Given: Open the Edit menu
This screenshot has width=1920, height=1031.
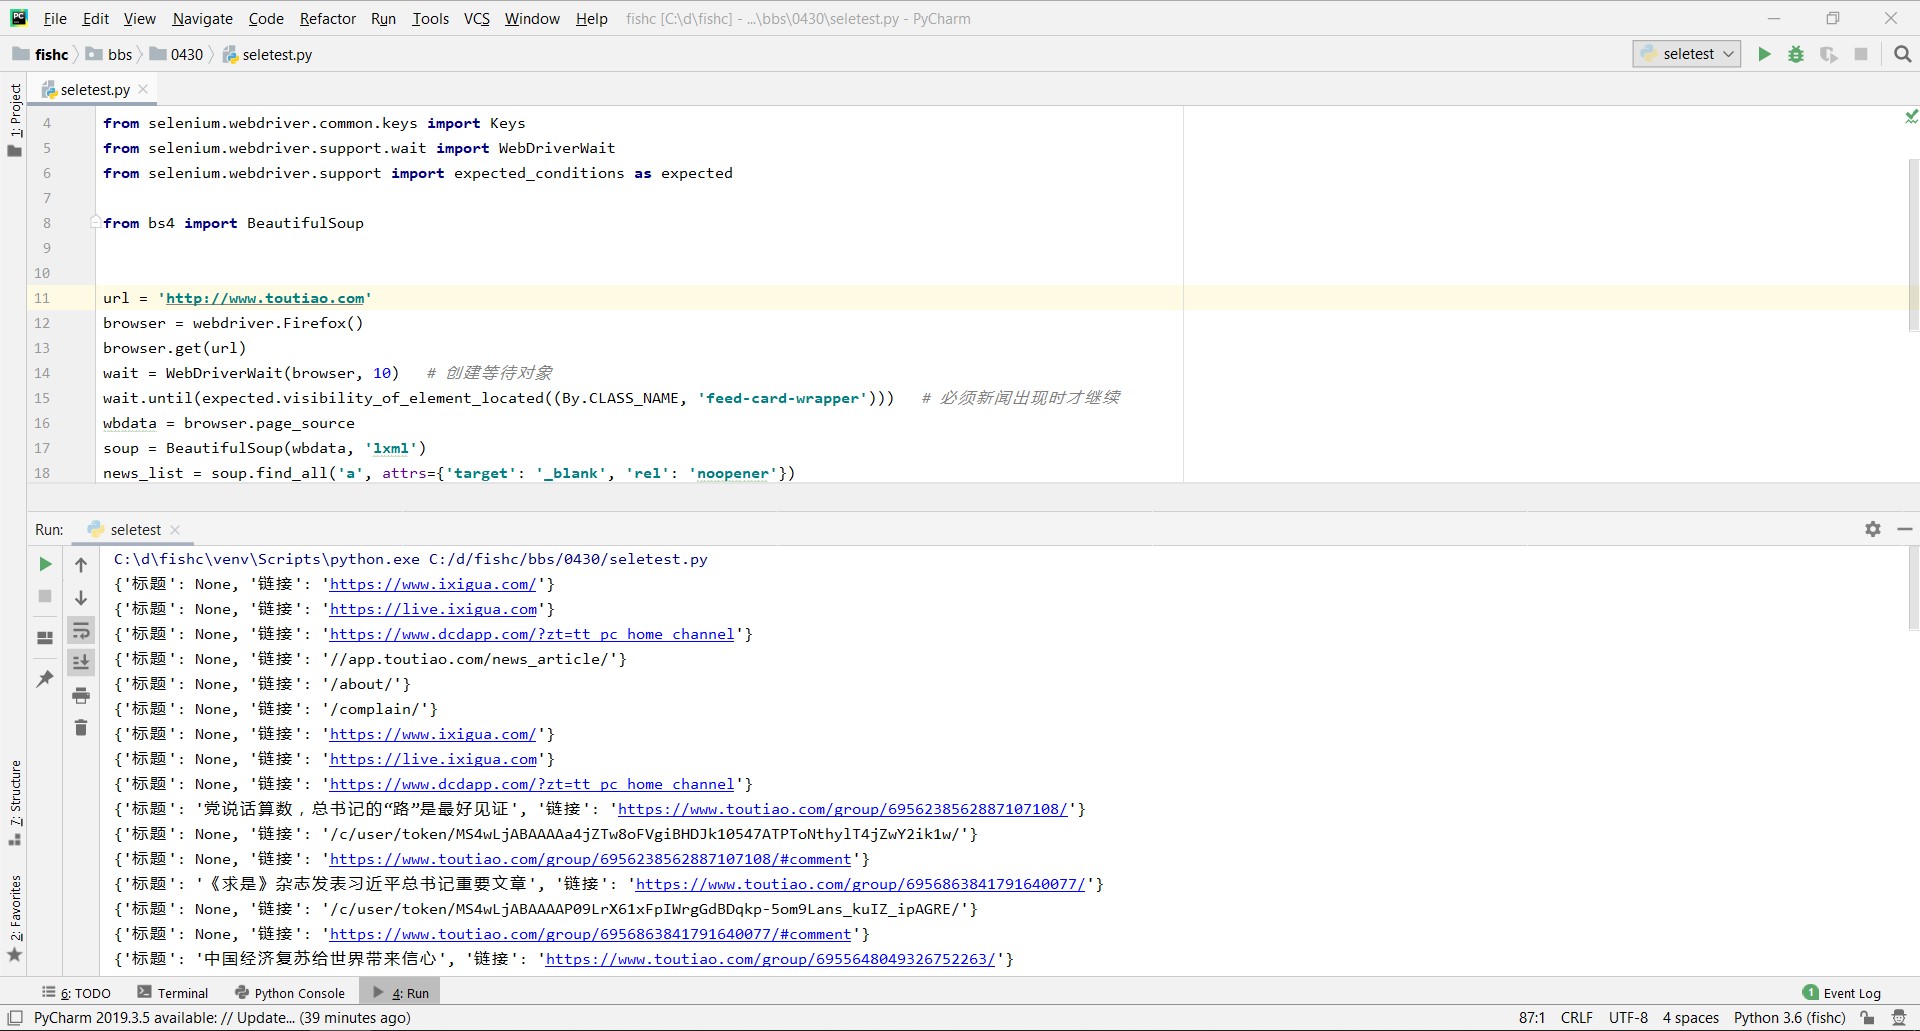Looking at the screenshot, I should pos(96,18).
